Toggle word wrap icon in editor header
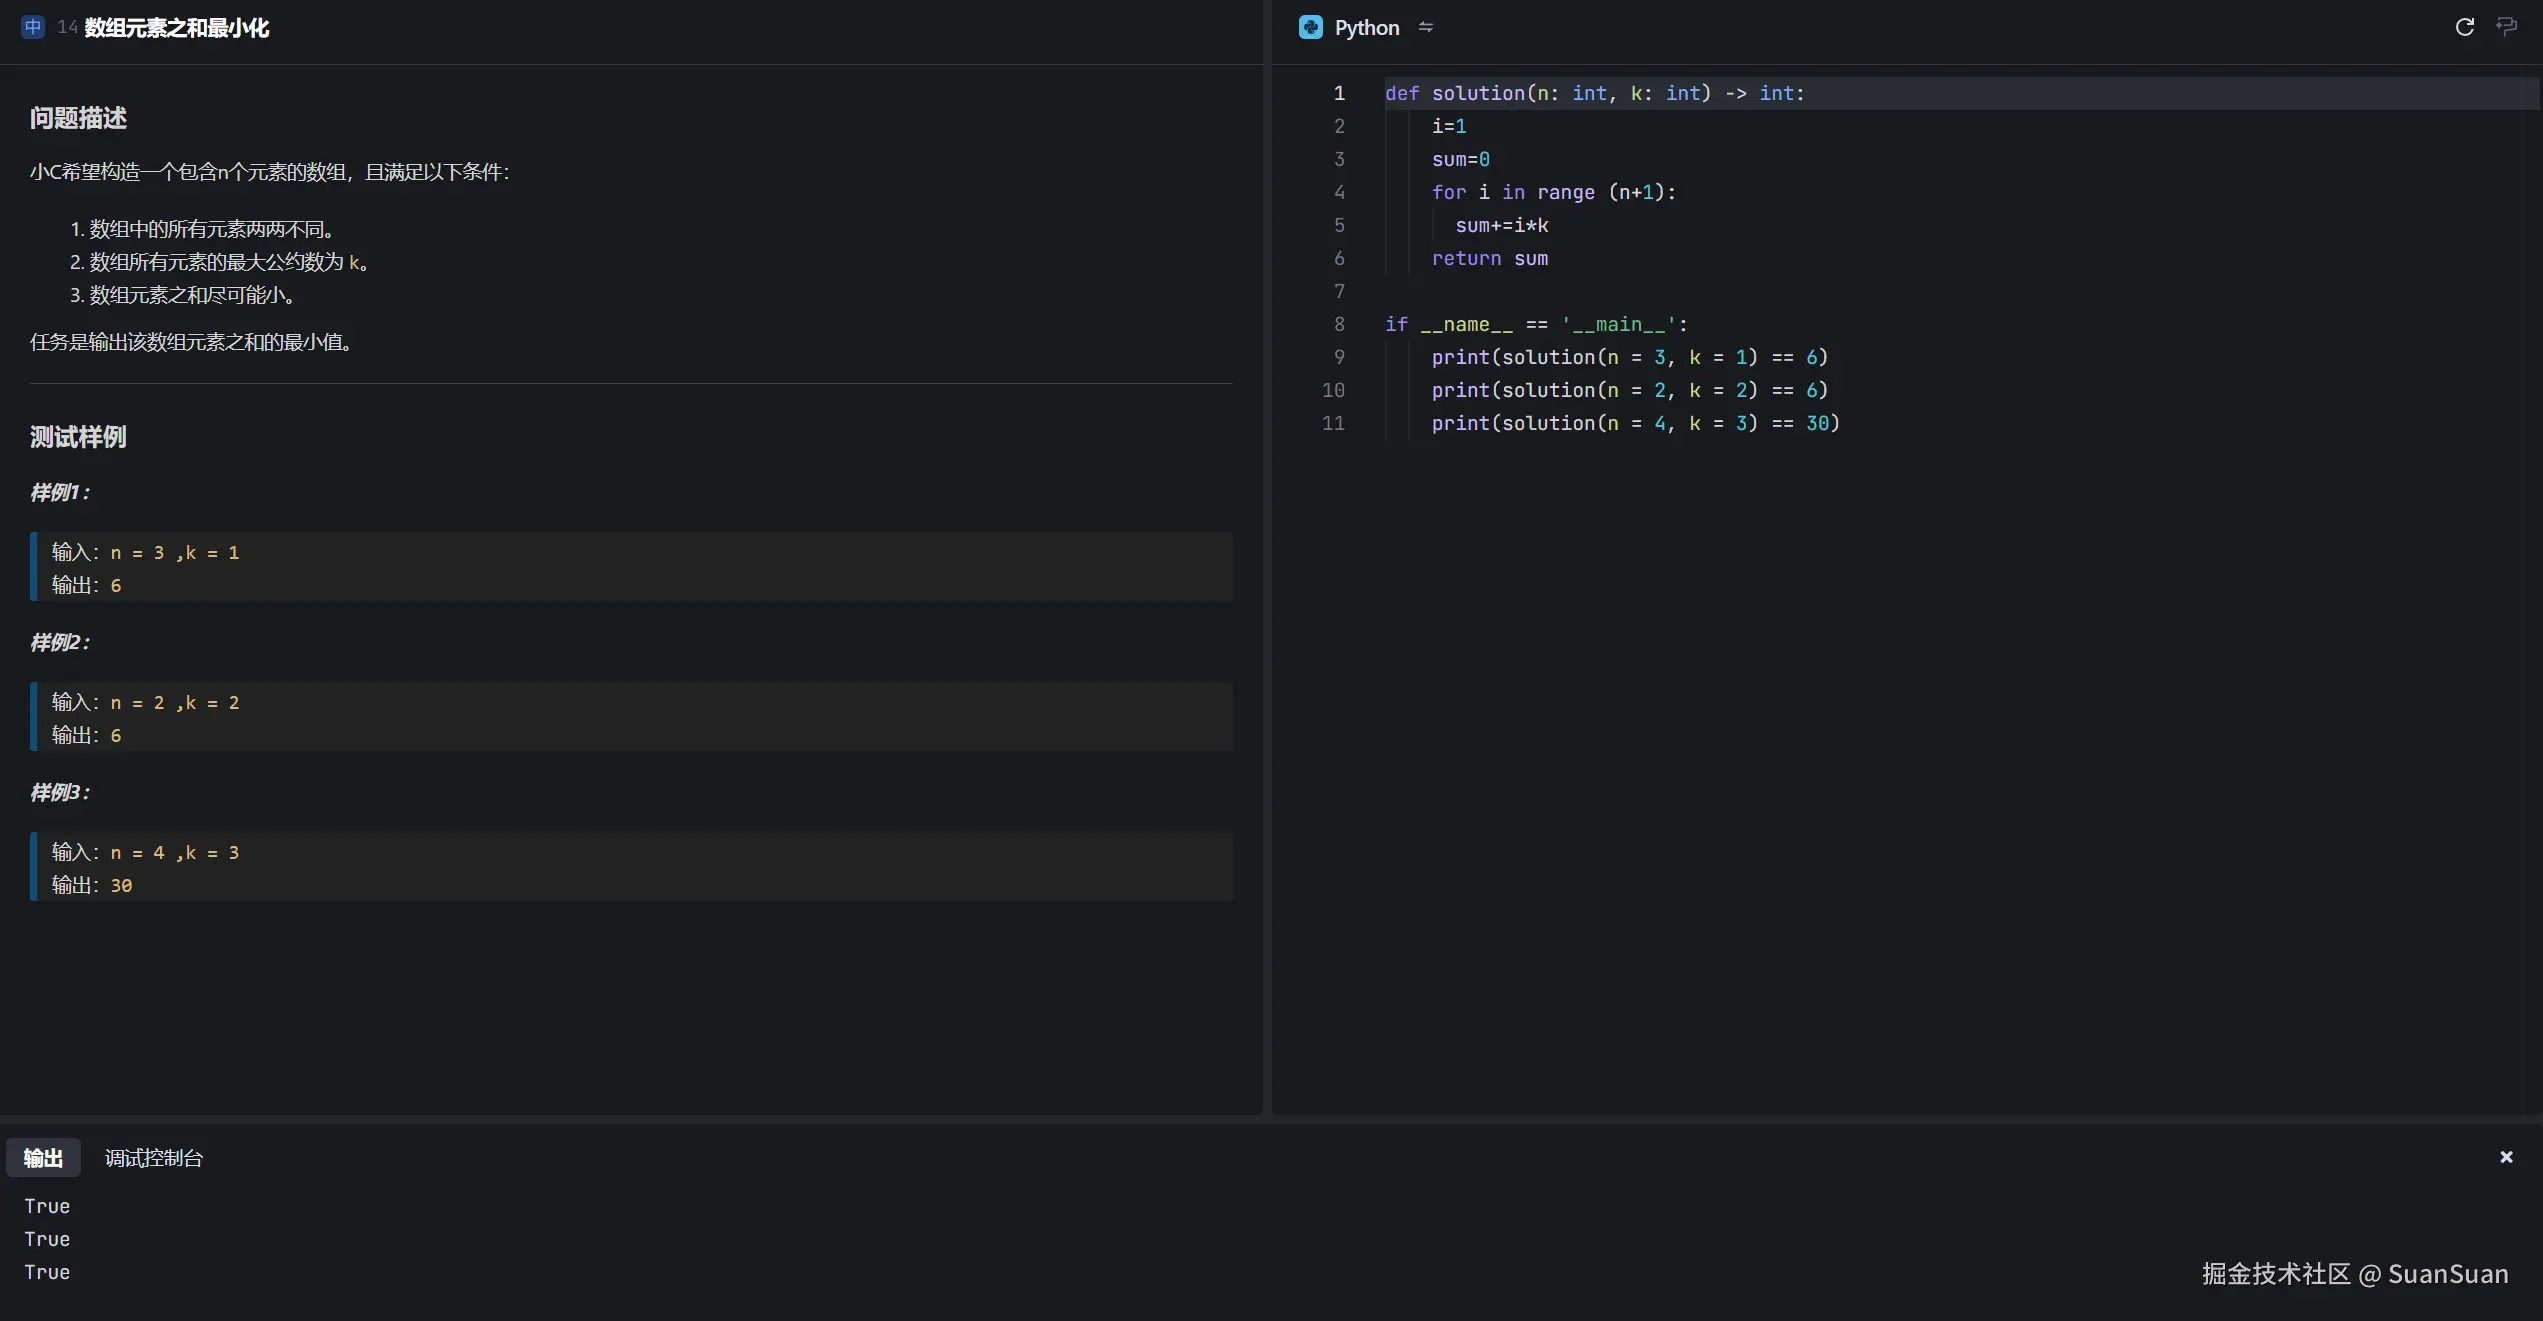Screen dimensions: 2543x1321 pyautogui.click(x=2506, y=27)
